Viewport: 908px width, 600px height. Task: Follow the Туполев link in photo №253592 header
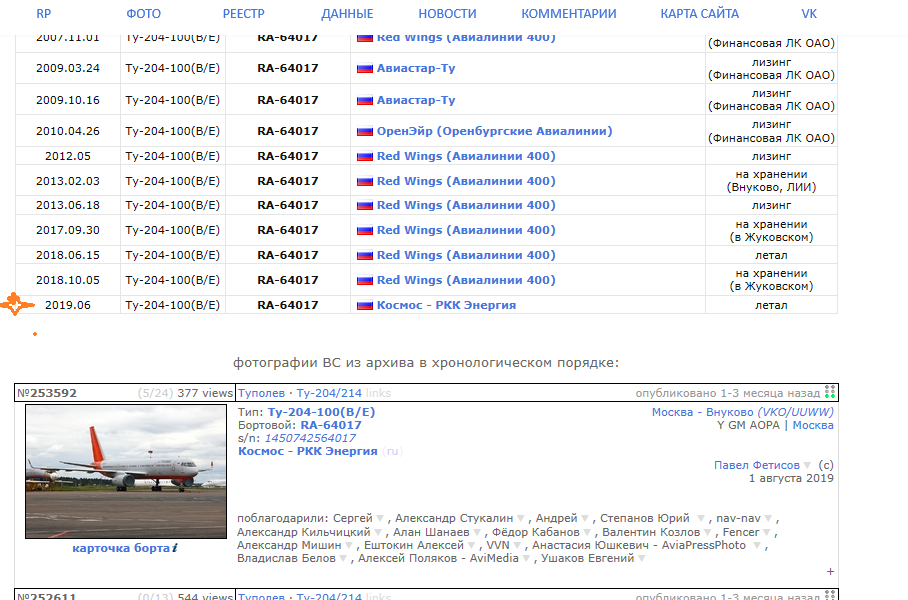coord(261,393)
